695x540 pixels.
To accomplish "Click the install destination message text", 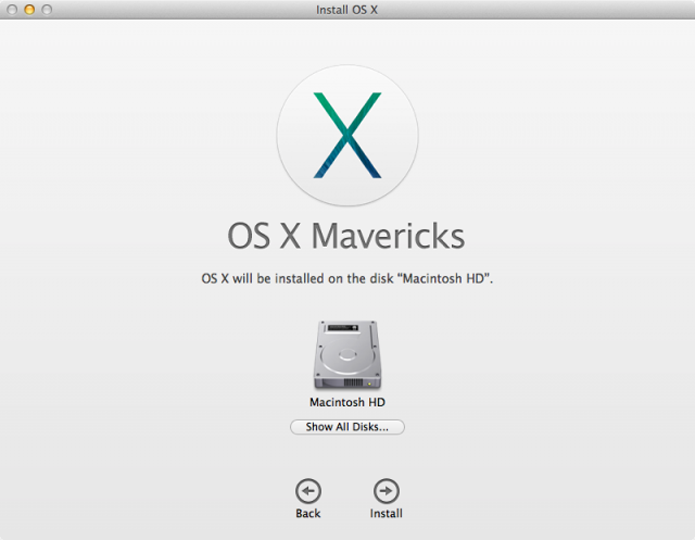I will point(347,278).
